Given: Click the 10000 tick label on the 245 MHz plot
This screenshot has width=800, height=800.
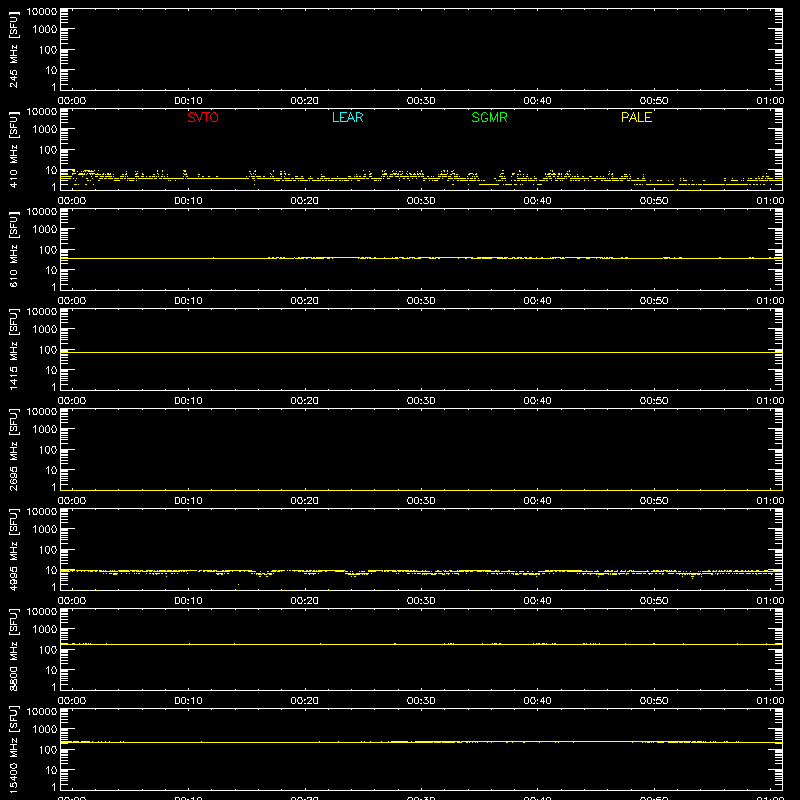Looking at the screenshot, I should 42,12.
